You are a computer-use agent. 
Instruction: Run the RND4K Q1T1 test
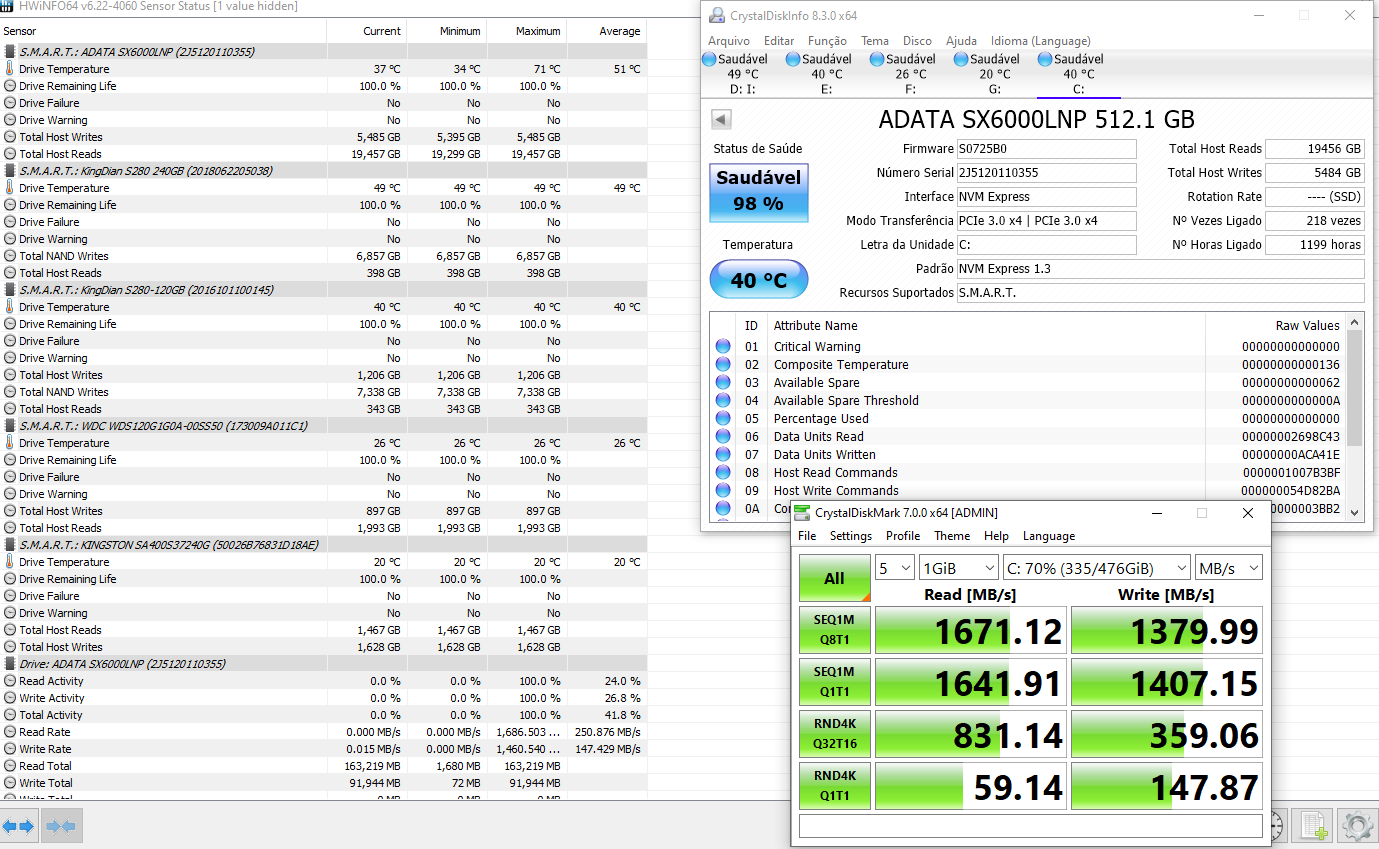click(834, 786)
